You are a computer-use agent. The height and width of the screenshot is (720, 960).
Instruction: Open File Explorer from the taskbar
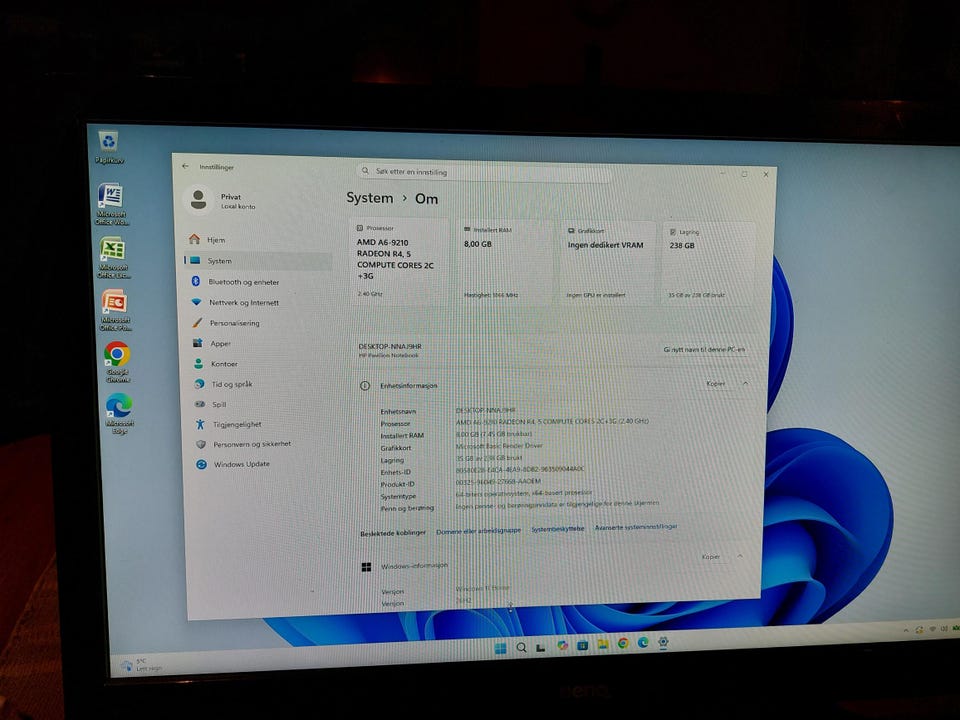[603, 644]
